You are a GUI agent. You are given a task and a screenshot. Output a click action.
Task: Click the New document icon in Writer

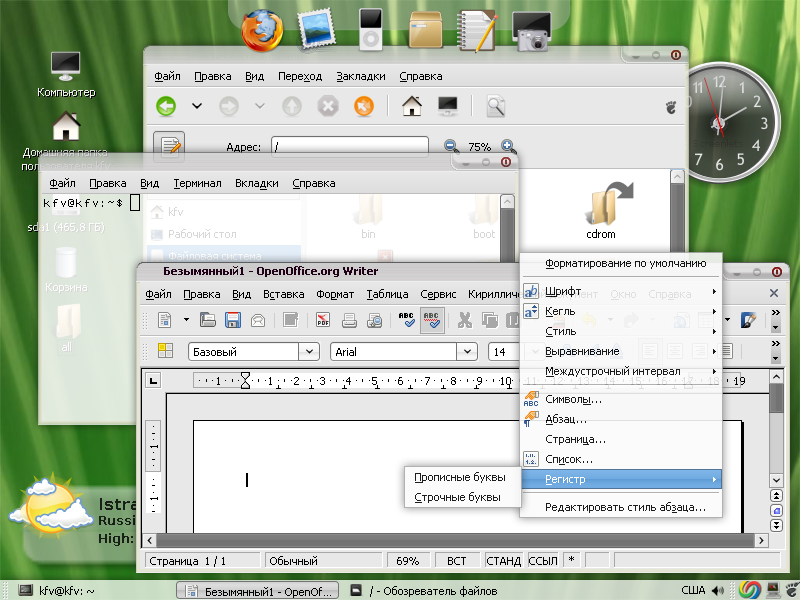(165, 320)
